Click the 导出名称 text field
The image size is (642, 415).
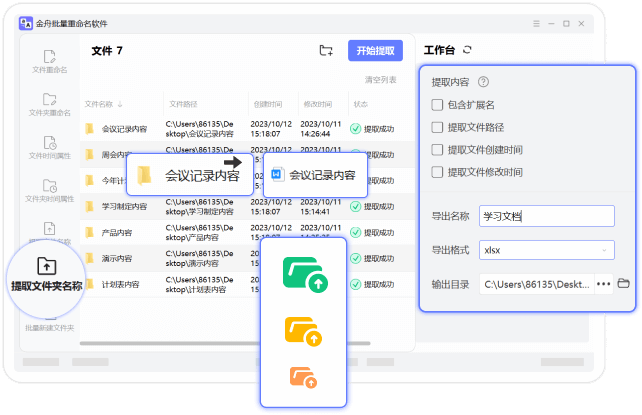546,216
